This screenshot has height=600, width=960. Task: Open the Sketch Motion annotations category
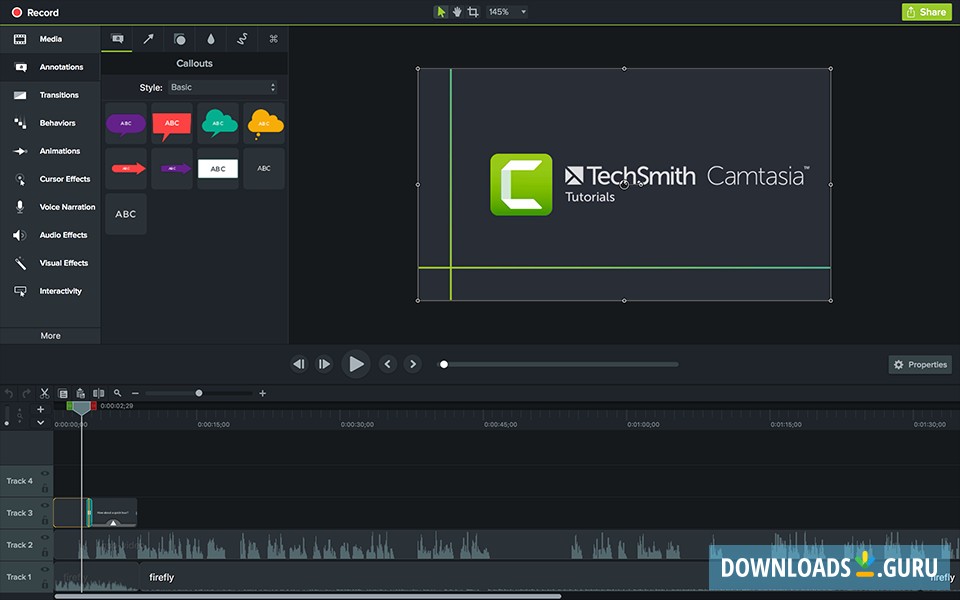point(241,39)
